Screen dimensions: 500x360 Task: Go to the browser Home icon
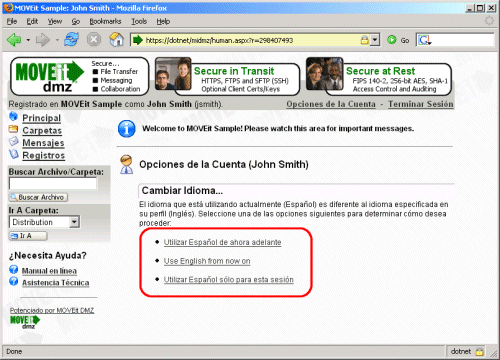point(117,39)
